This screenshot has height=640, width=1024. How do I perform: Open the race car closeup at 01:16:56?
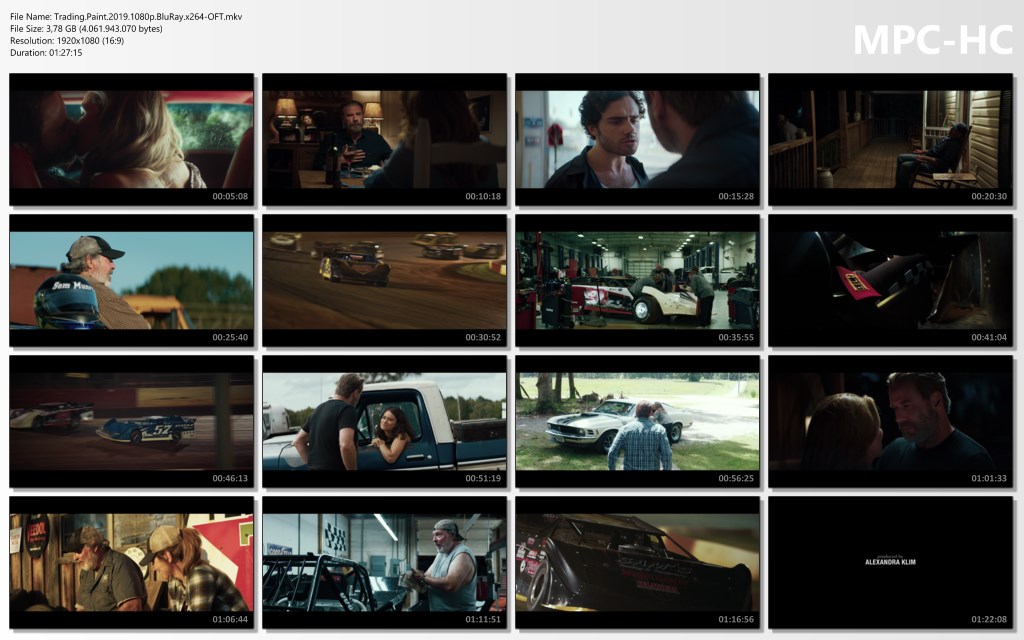tap(637, 562)
